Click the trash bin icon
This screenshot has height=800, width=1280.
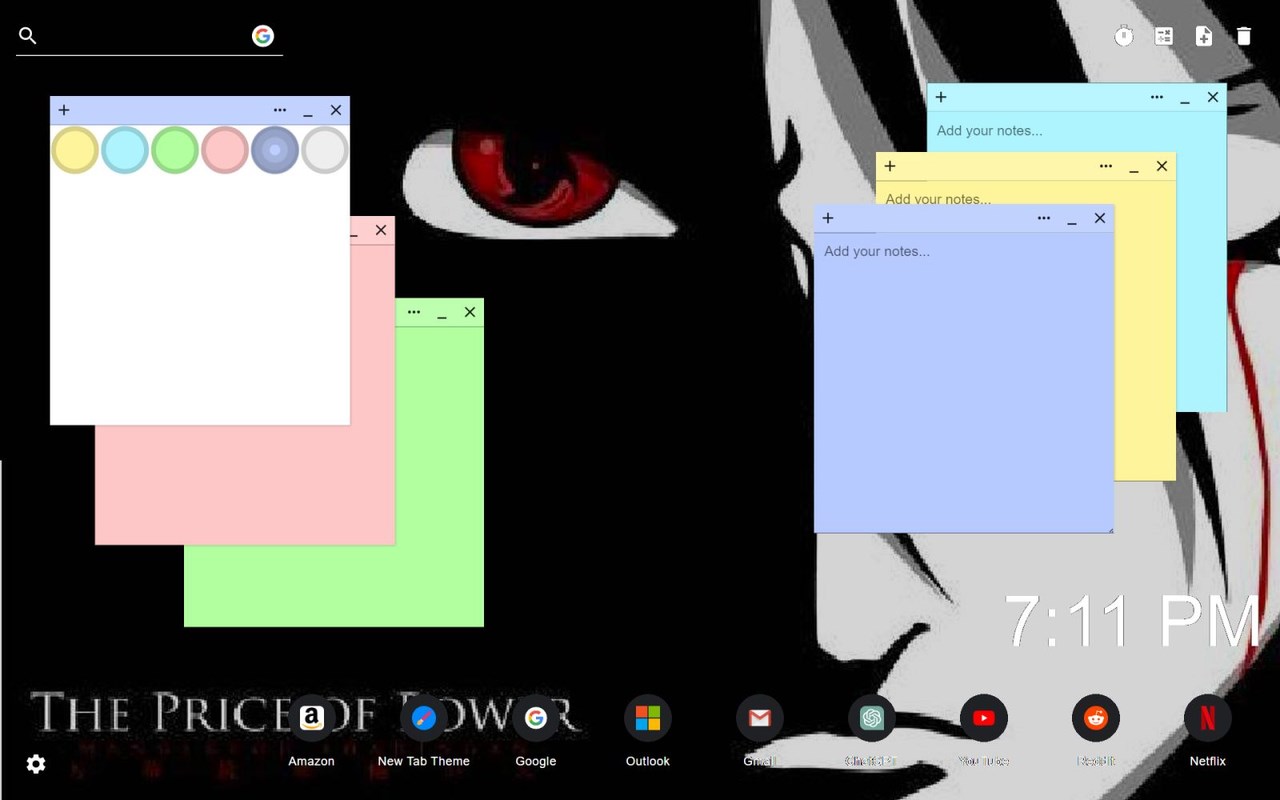tap(1244, 36)
